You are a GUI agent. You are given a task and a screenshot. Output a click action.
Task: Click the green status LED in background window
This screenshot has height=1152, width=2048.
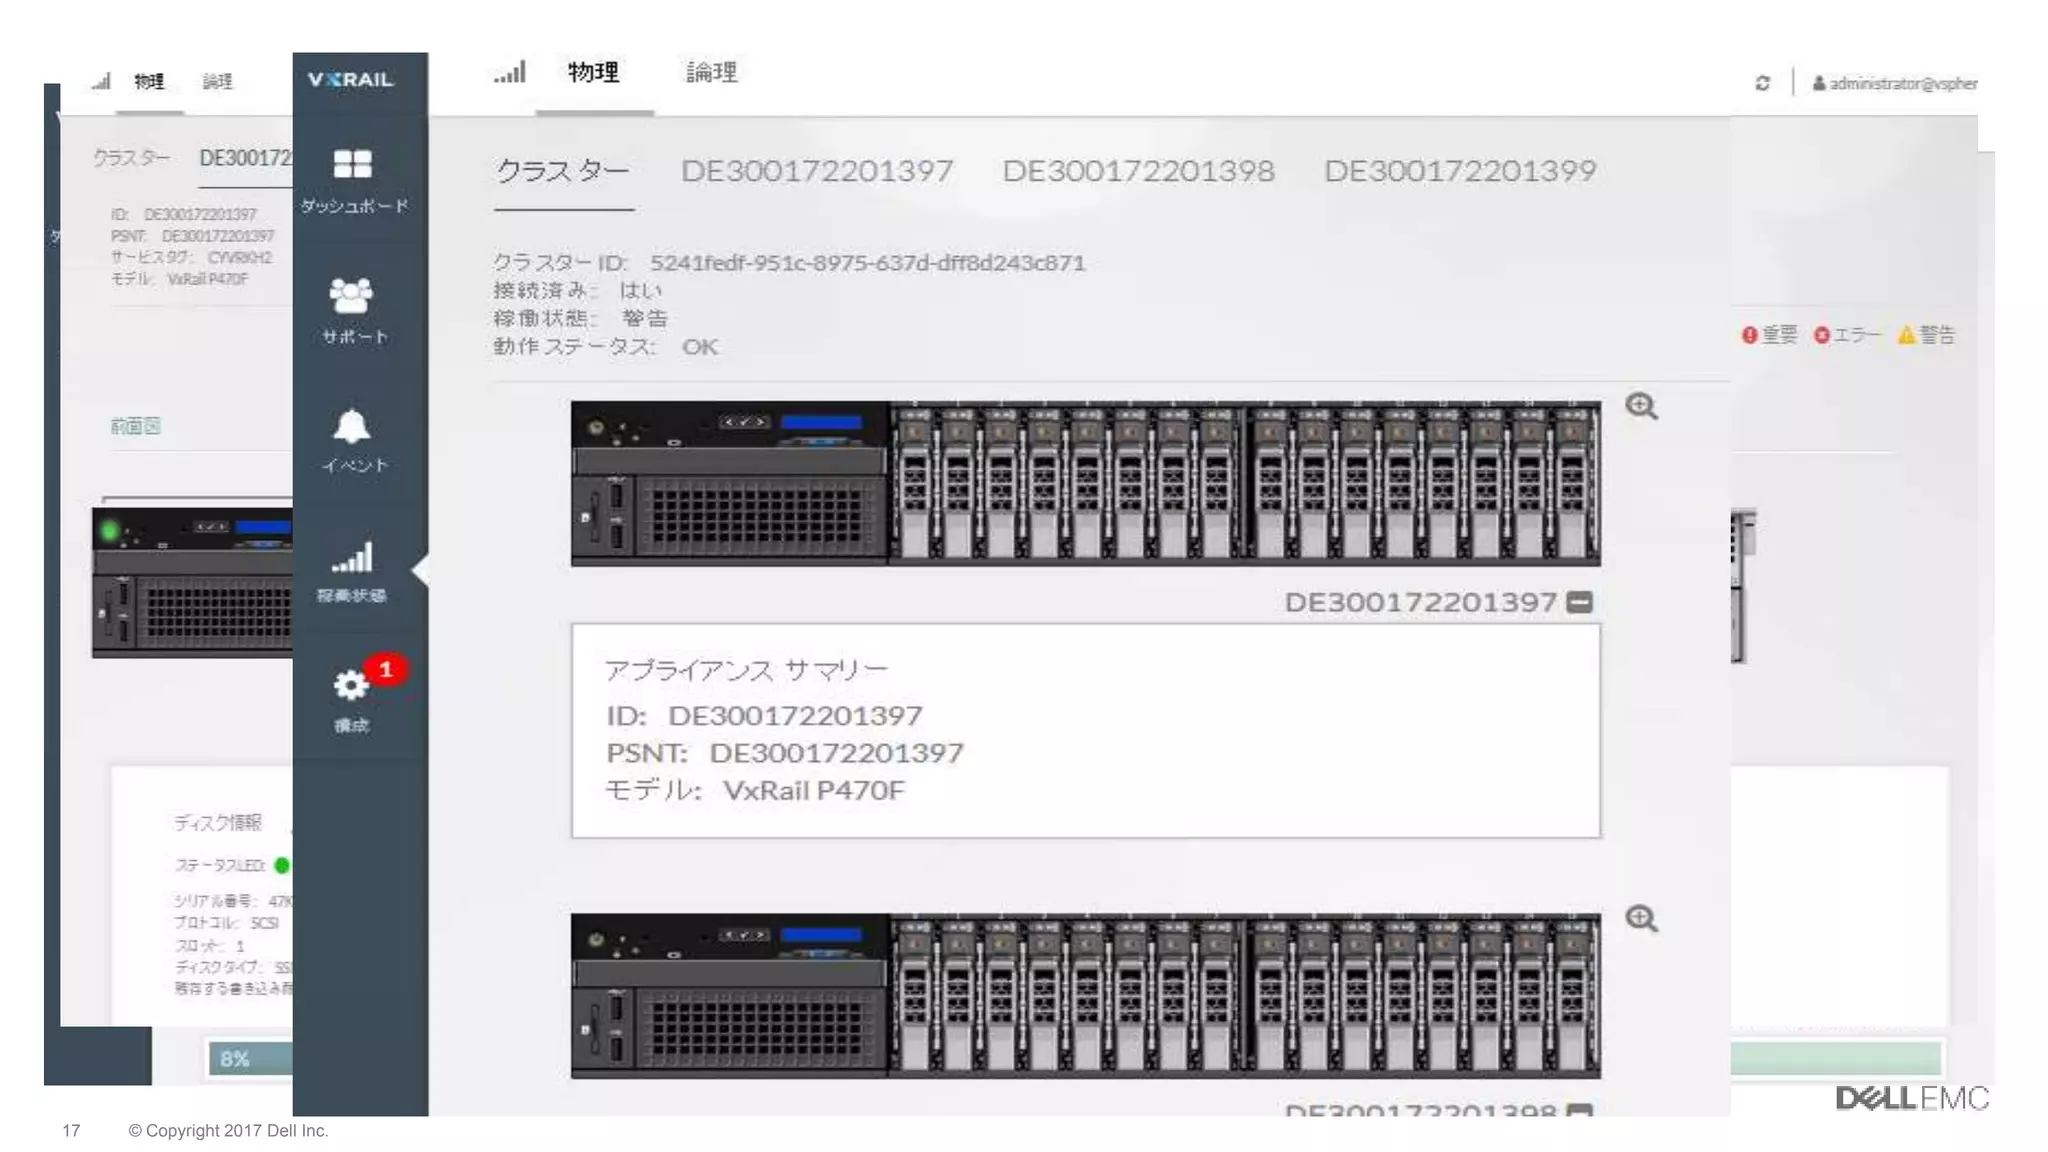click(282, 865)
